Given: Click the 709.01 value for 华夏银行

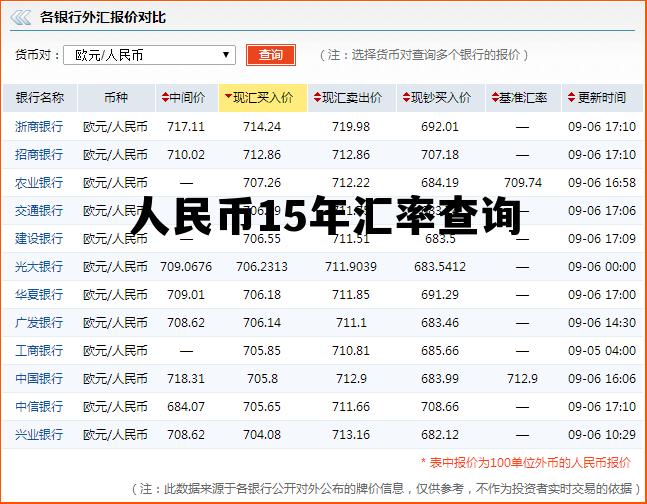Looking at the screenshot, I should point(186,295).
